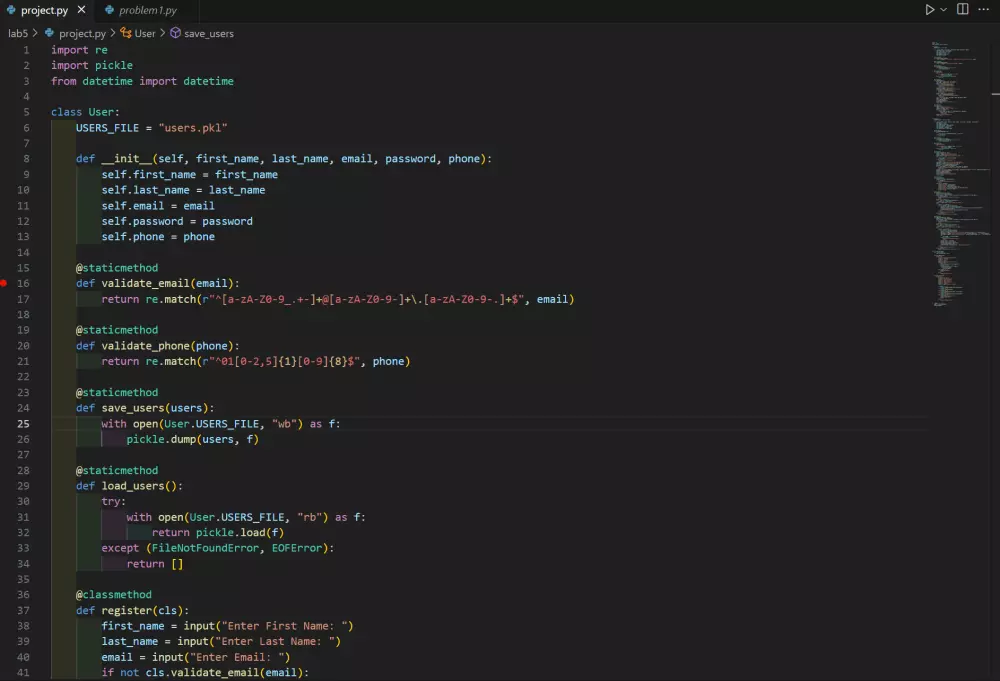The width and height of the screenshot is (1000, 681).
Task: Click "return []" on line 34
Action: 154,564
